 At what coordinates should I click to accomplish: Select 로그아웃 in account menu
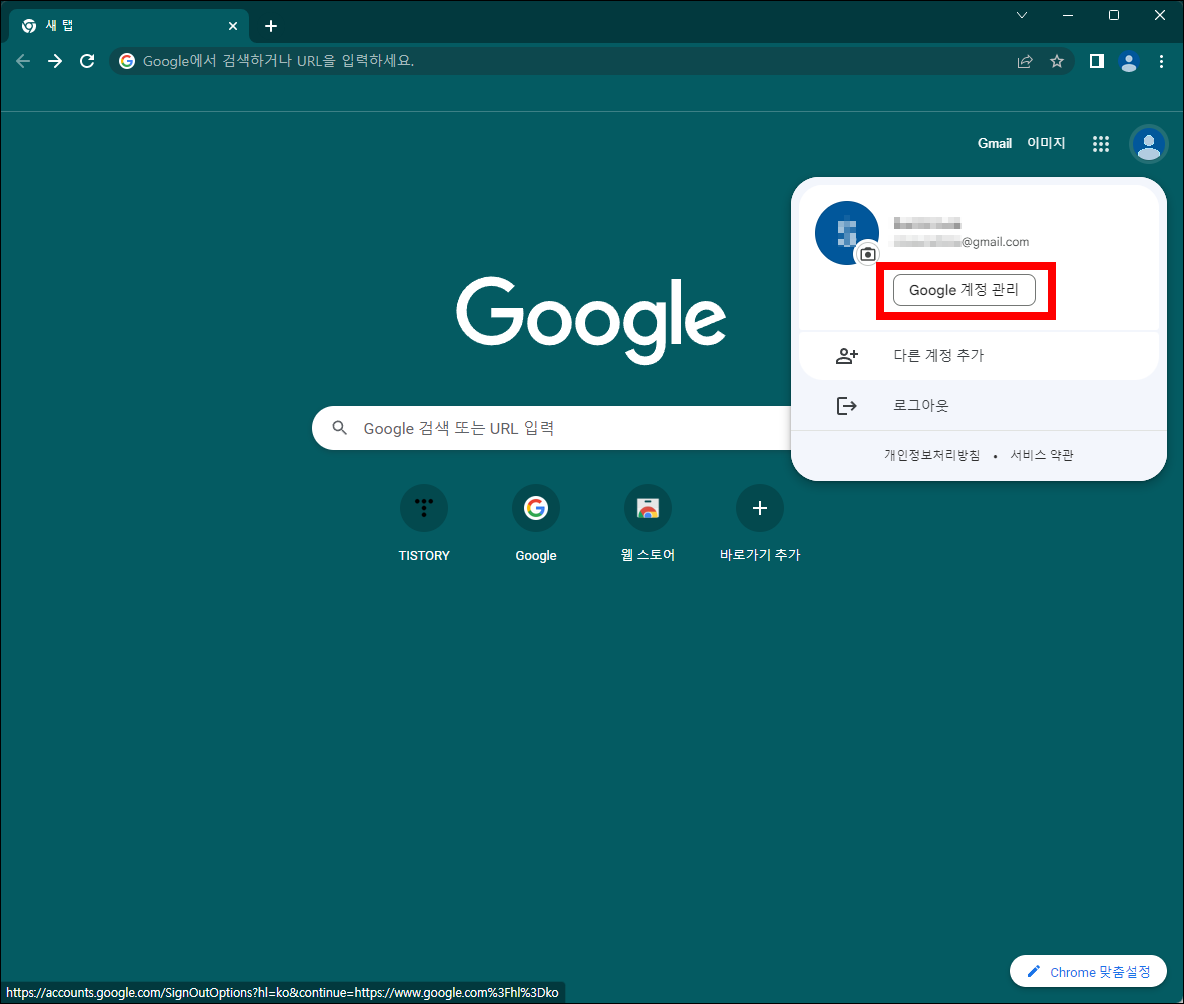[x=979, y=406]
